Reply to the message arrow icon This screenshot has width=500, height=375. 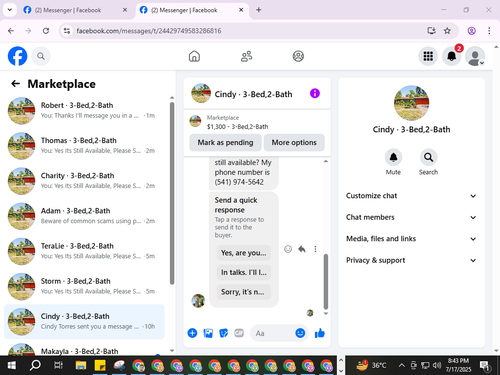[x=302, y=249]
